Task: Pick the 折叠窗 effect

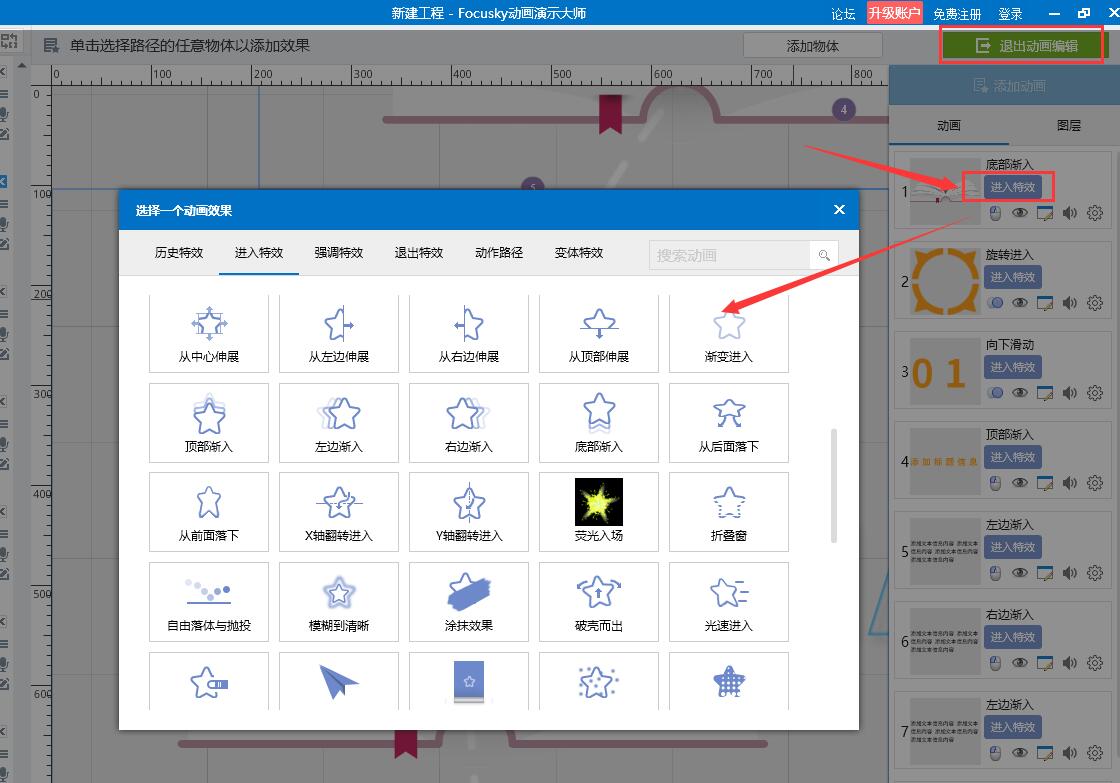Action: point(729,512)
